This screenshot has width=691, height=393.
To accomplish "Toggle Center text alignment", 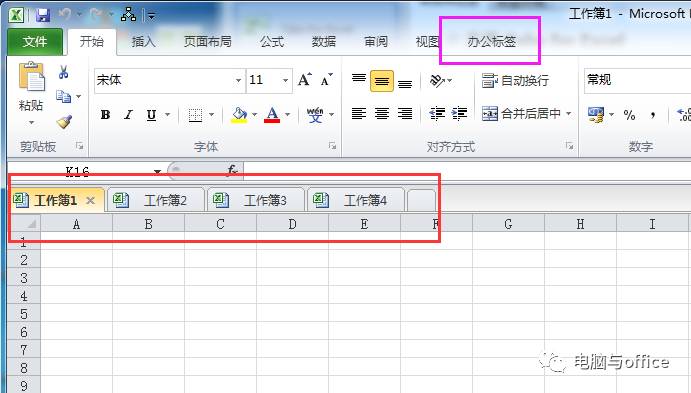I will coord(382,114).
